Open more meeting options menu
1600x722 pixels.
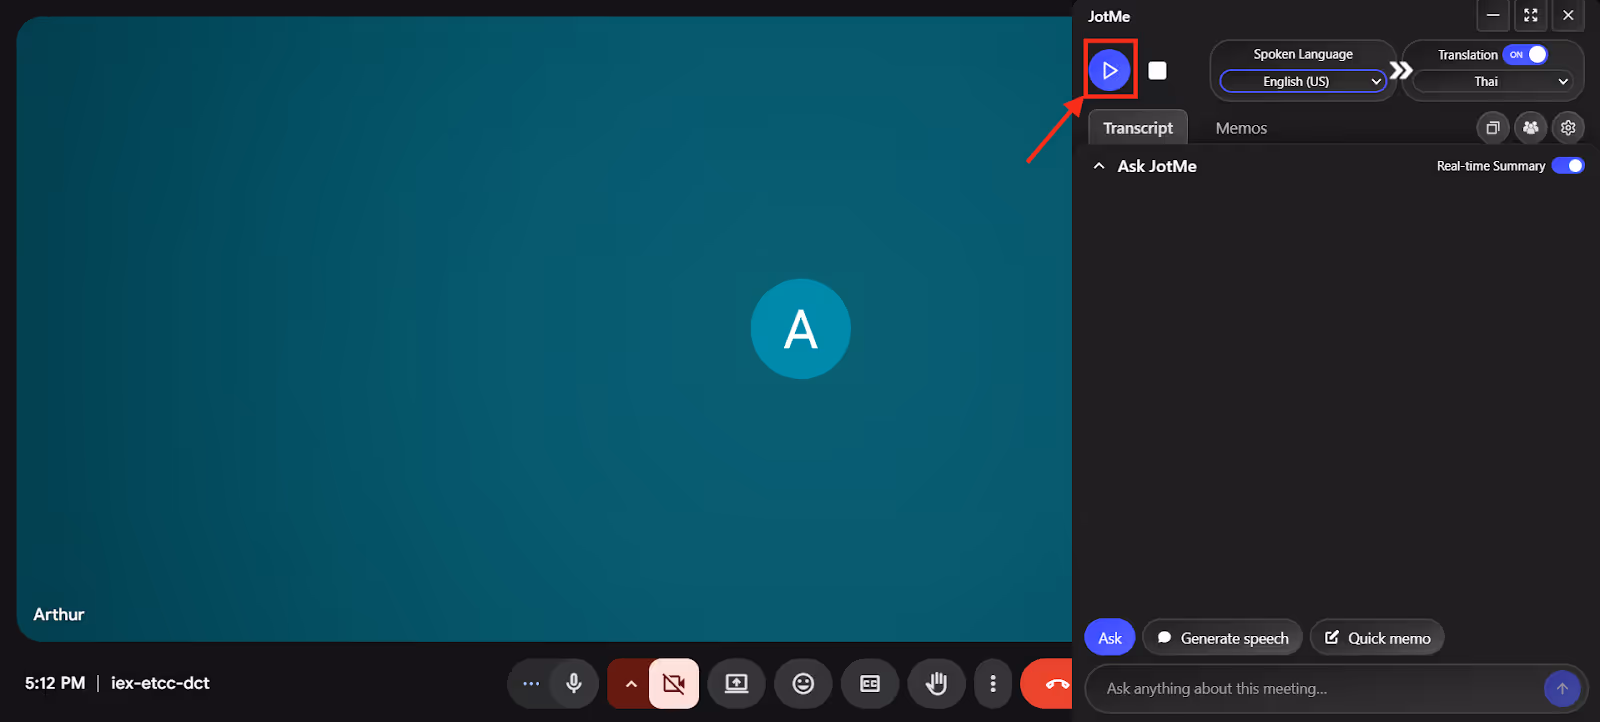[x=992, y=683]
